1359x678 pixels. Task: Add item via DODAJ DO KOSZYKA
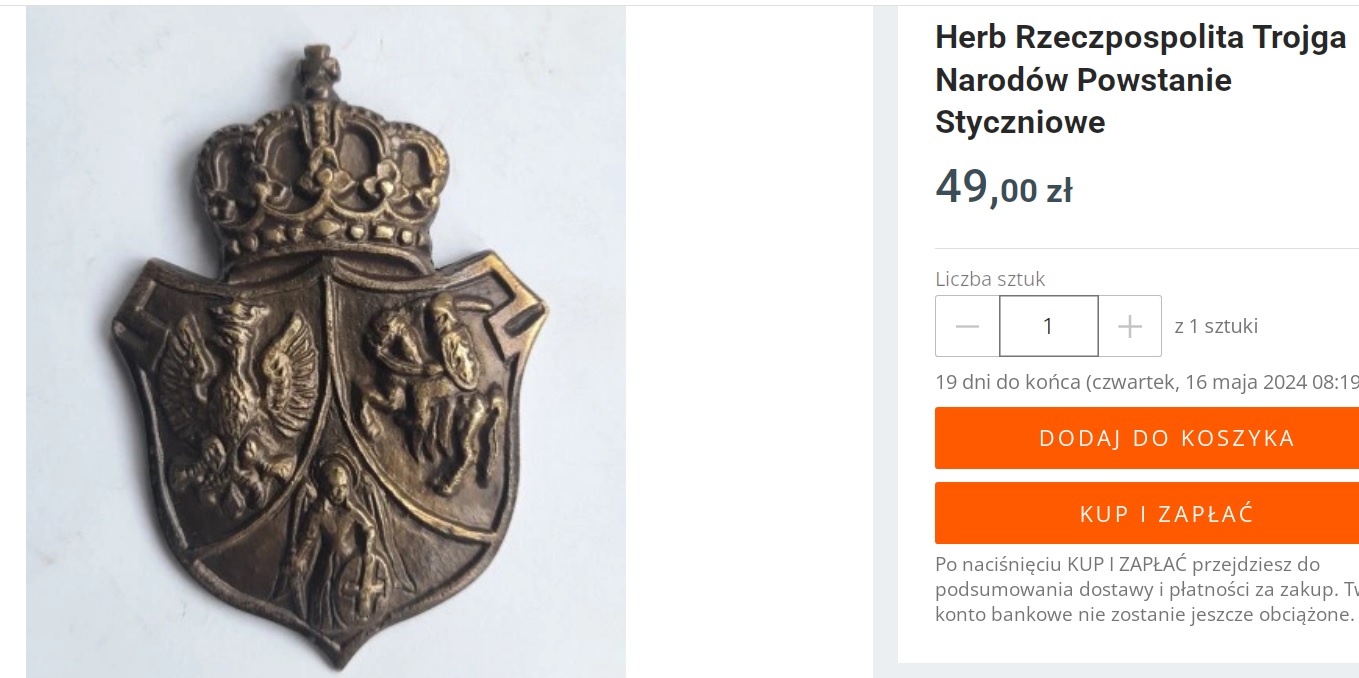click(x=1147, y=438)
